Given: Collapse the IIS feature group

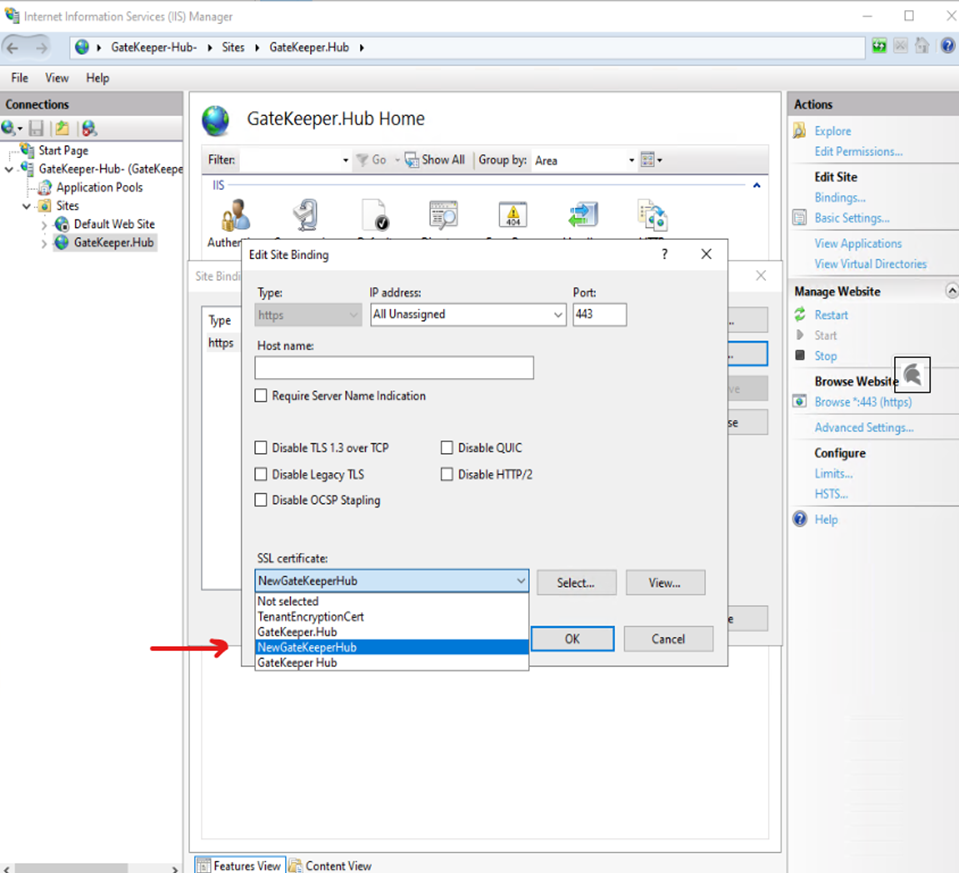Looking at the screenshot, I should (757, 185).
